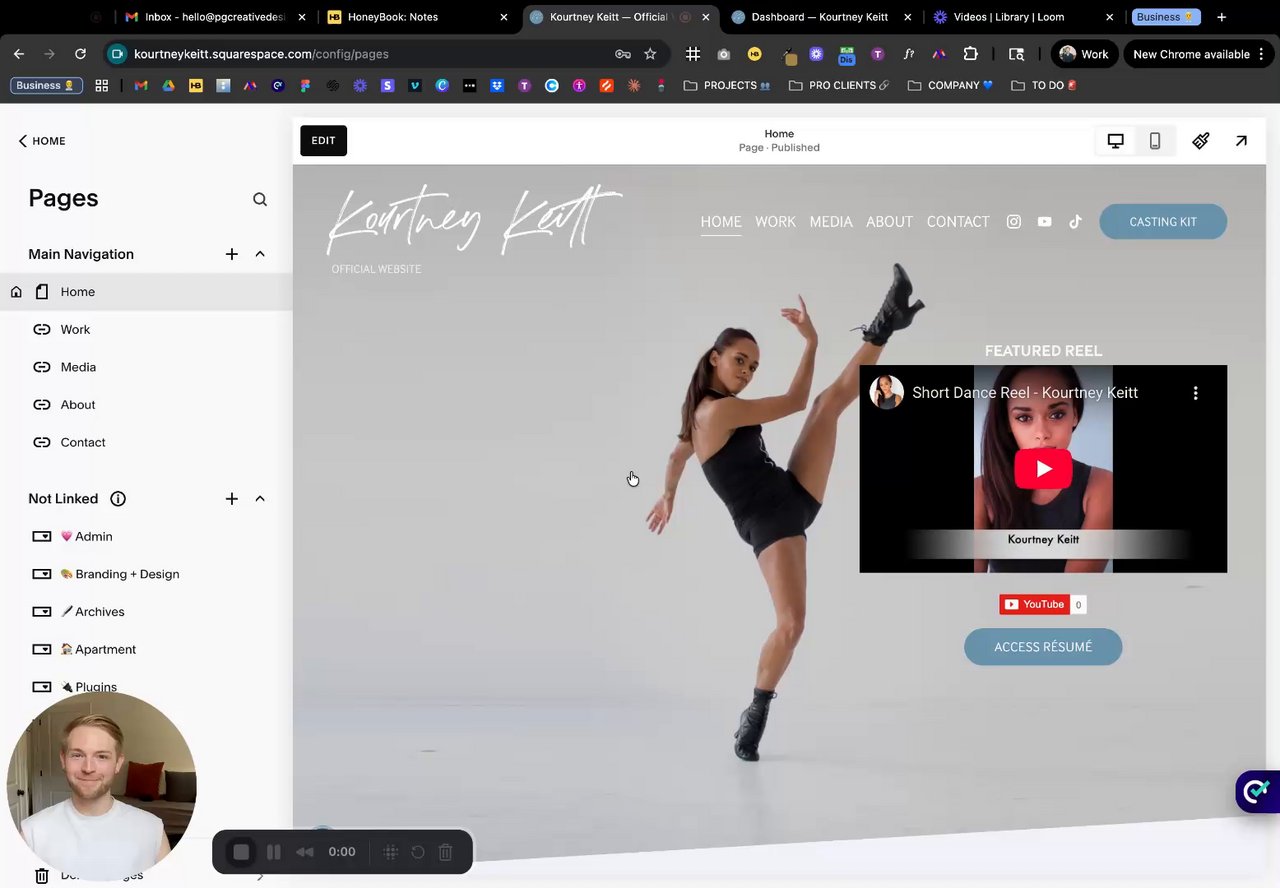Click the ACCESS RÉSUMÉ button
Viewport: 1280px width, 888px height.
click(x=1043, y=647)
